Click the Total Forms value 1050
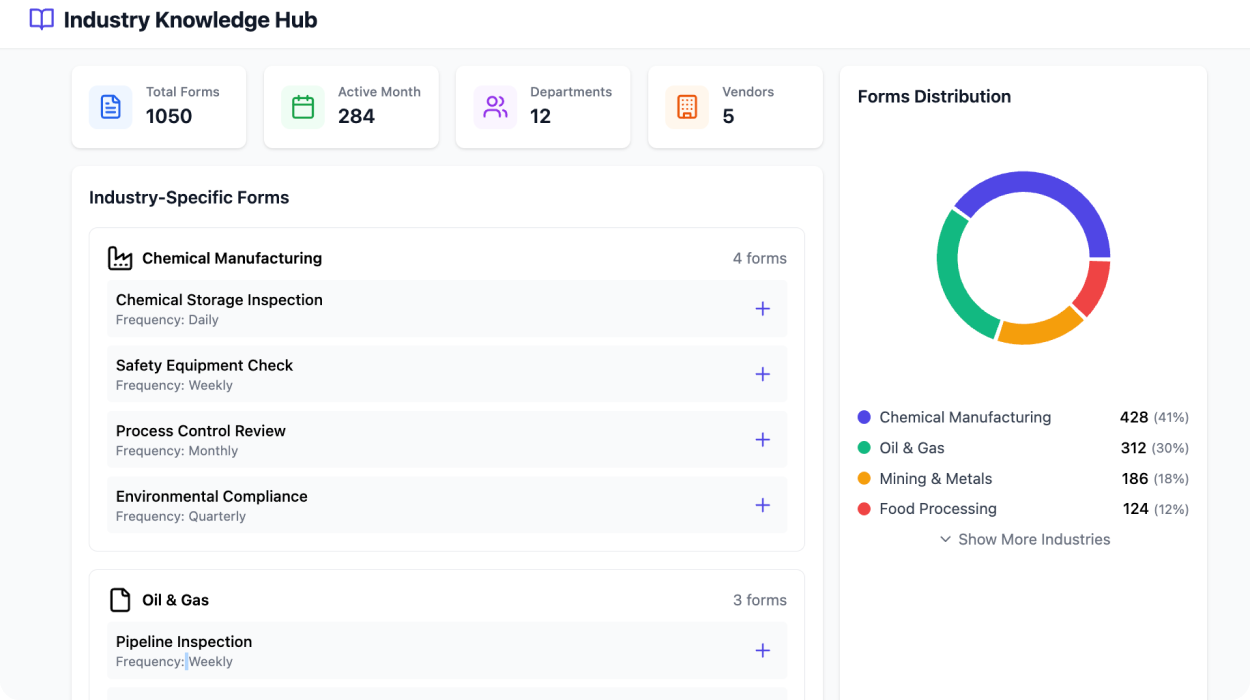 (x=169, y=116)
